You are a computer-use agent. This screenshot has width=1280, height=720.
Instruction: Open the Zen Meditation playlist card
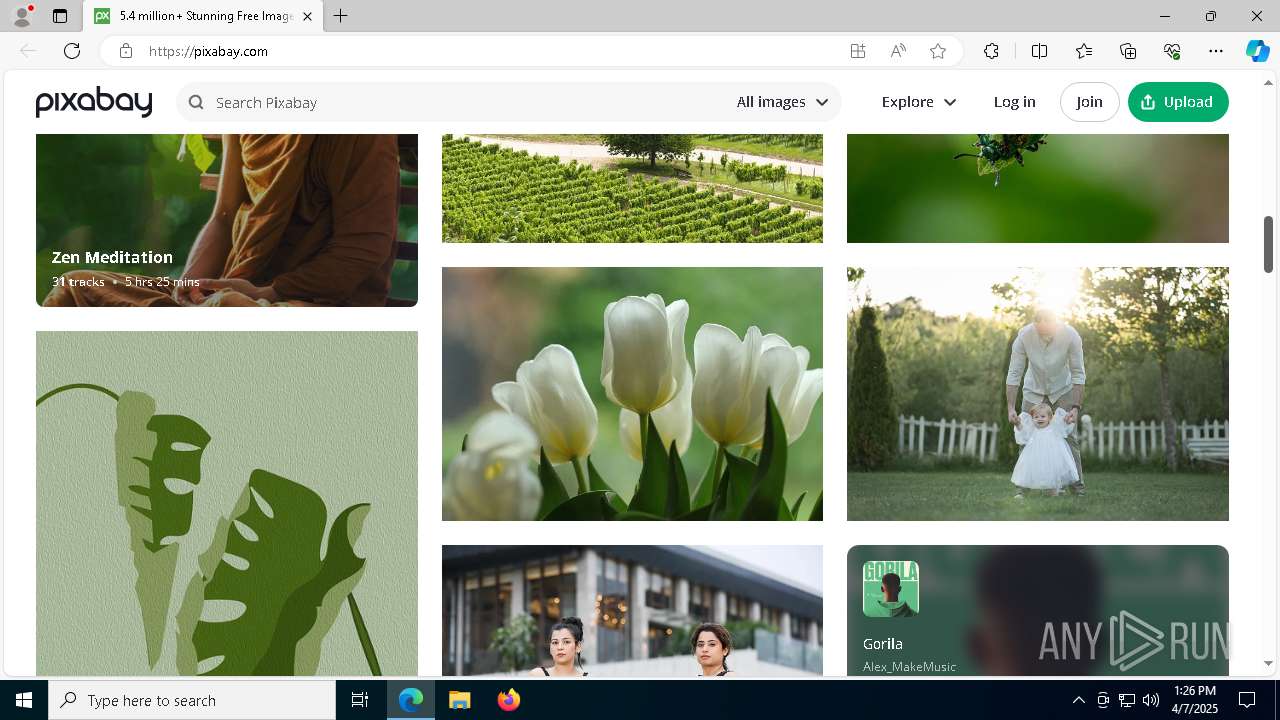(227, 220)
